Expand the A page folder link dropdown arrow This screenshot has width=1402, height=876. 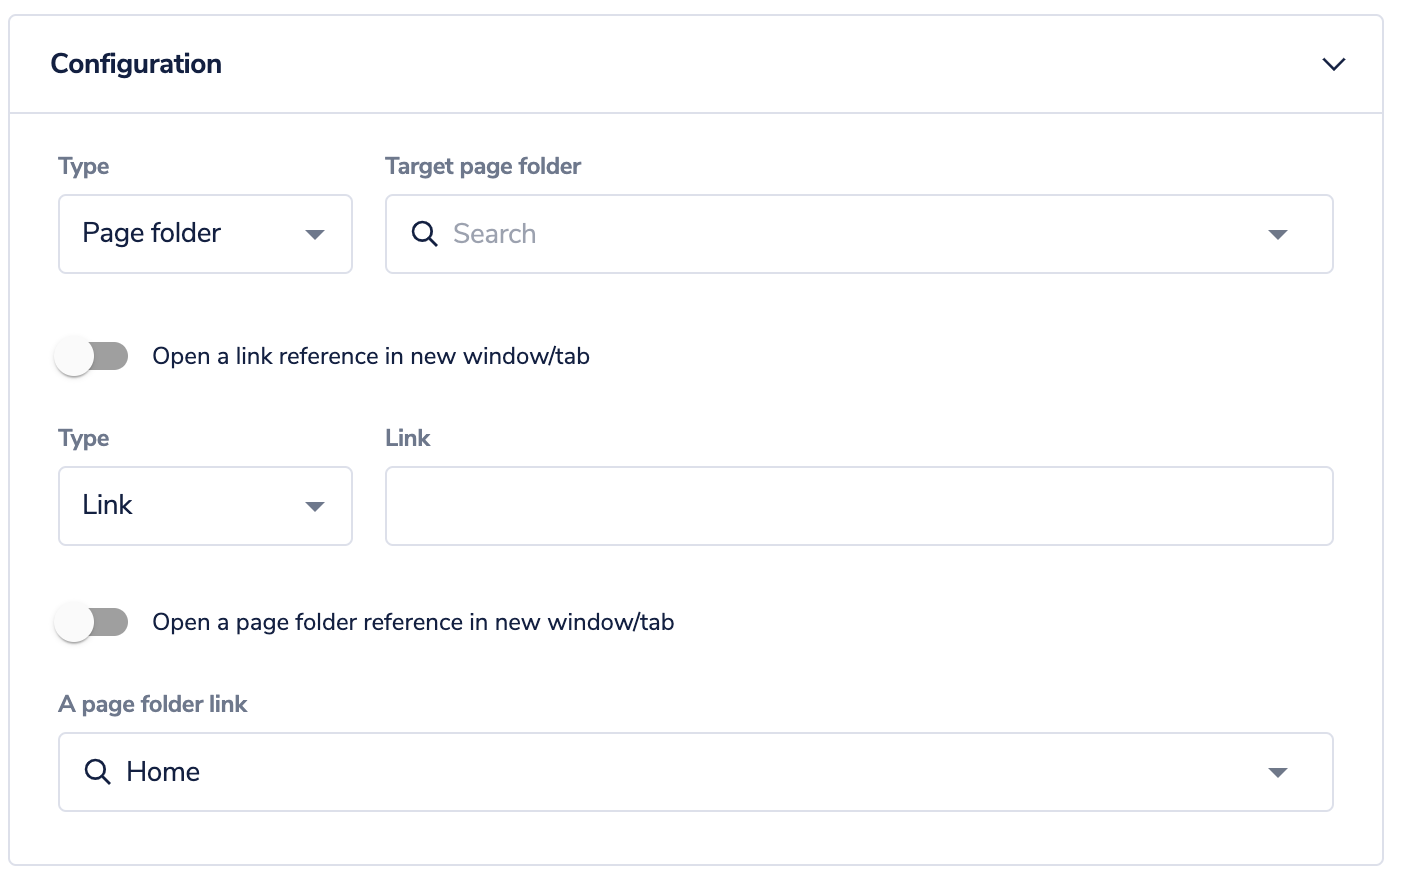[1277, 772]
